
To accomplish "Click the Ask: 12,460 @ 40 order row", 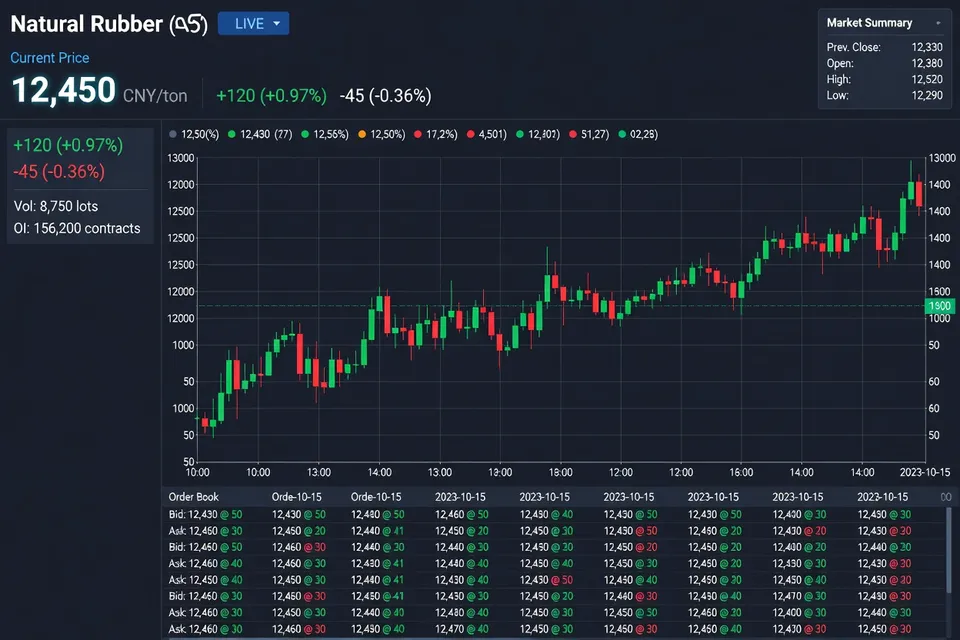I will click(205, 563).
